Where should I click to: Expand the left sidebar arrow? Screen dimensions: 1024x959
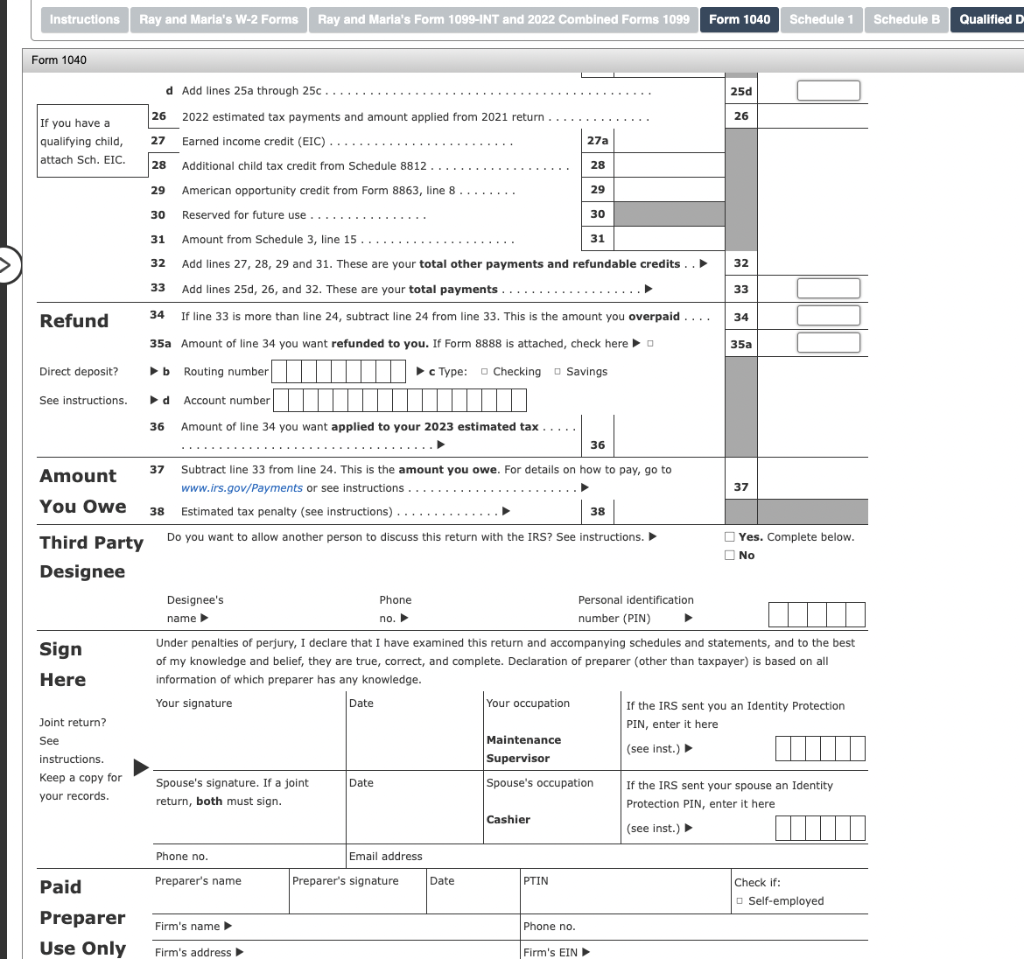6,265
